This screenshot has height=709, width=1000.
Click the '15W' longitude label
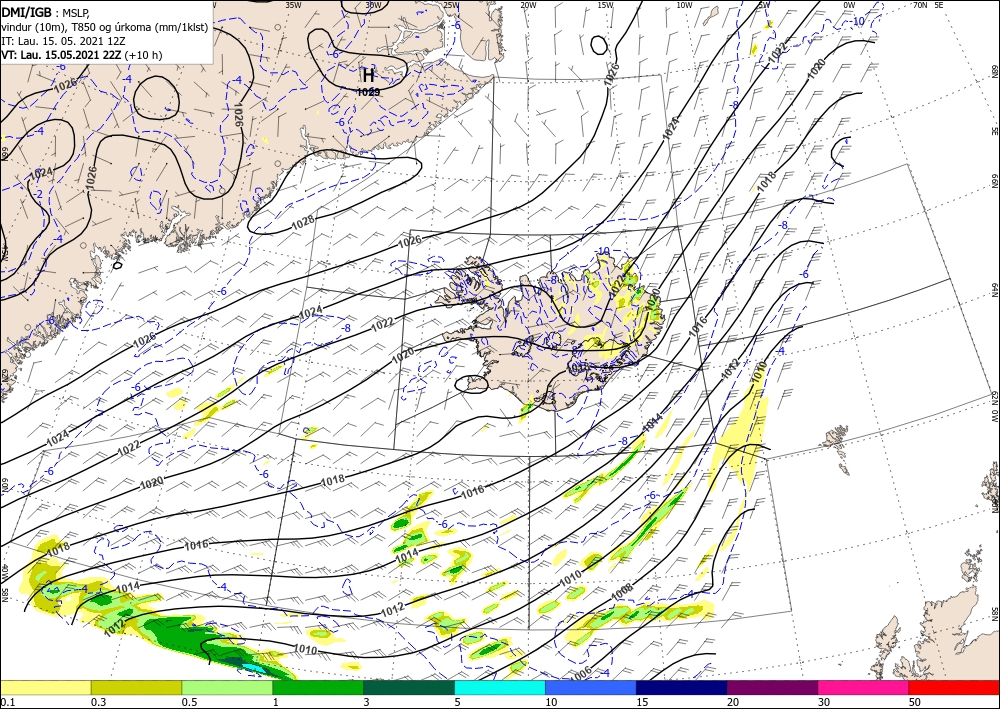(x=605, y=5)
